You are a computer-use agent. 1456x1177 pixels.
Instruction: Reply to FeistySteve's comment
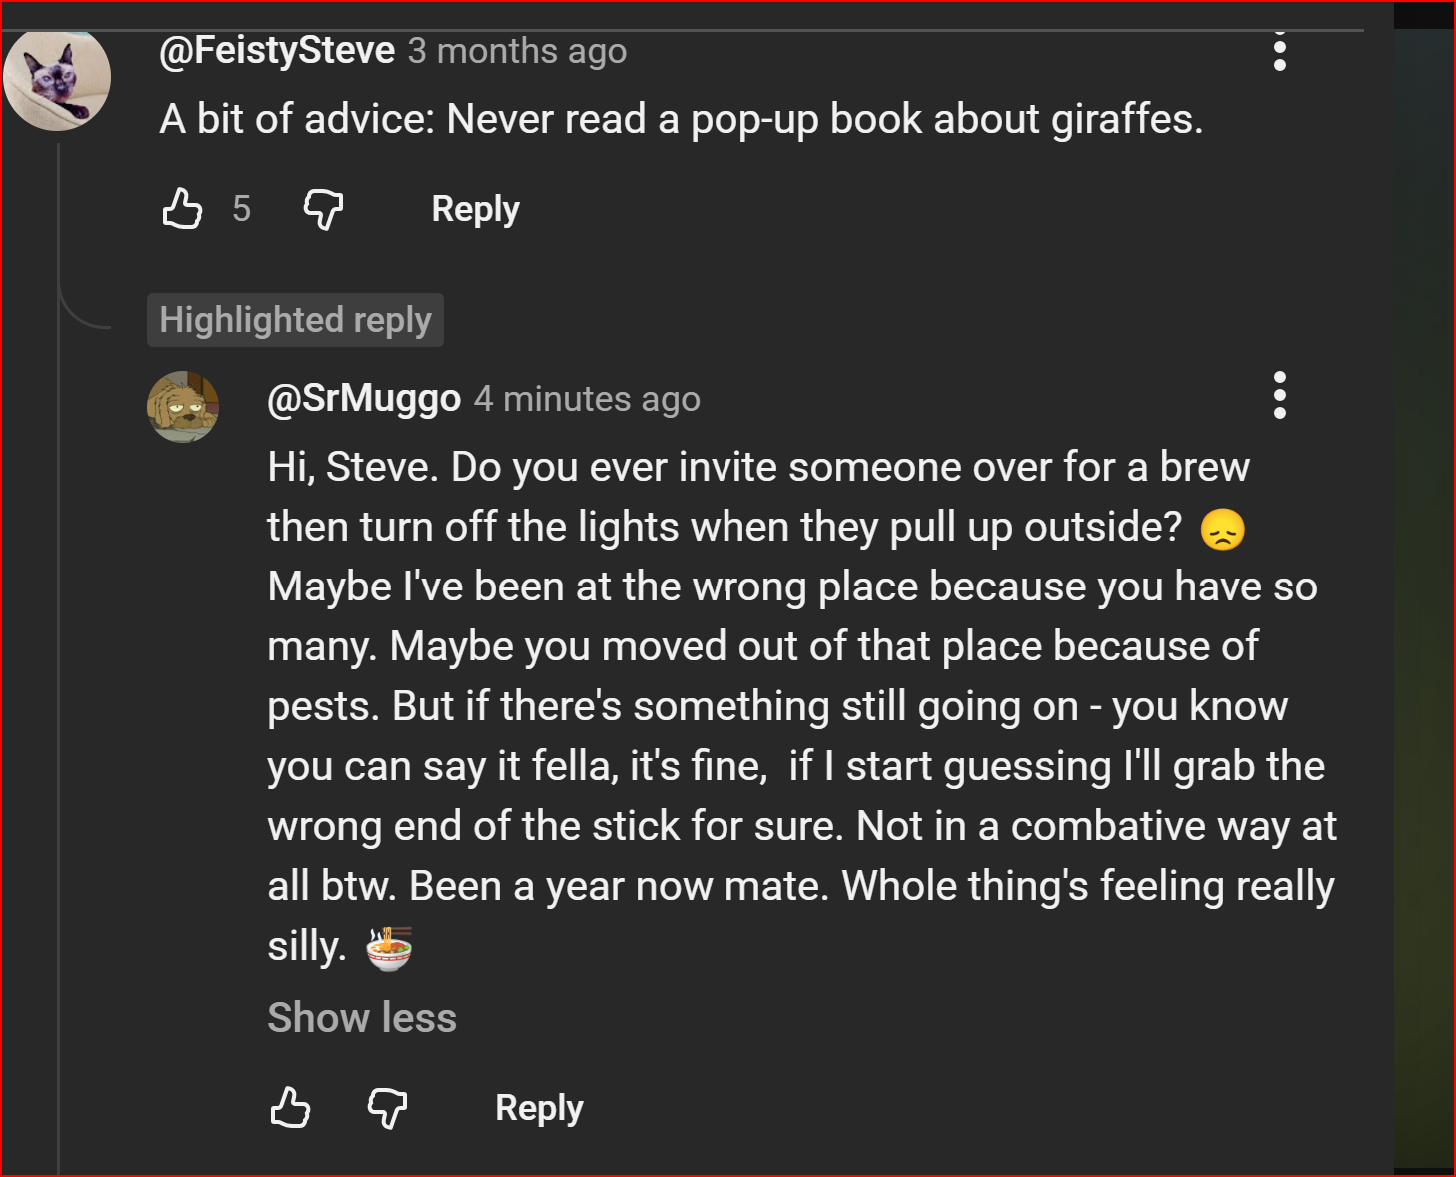(475, 209)
